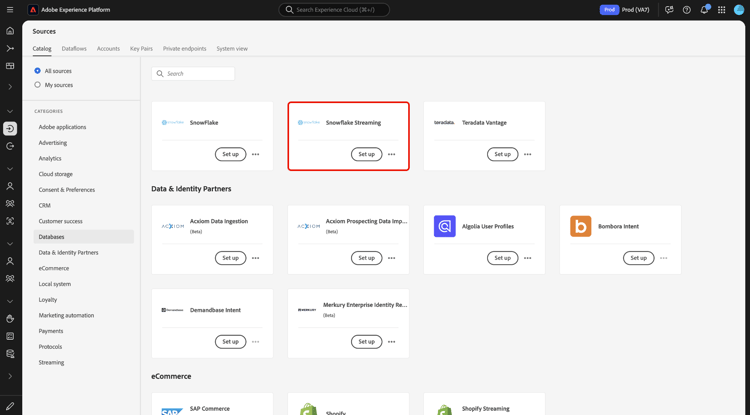Image resolution: width=750 pixels, height=415 pixels.
Task: Open the selected Sources icon in left rail
Action: pos(10,129)
